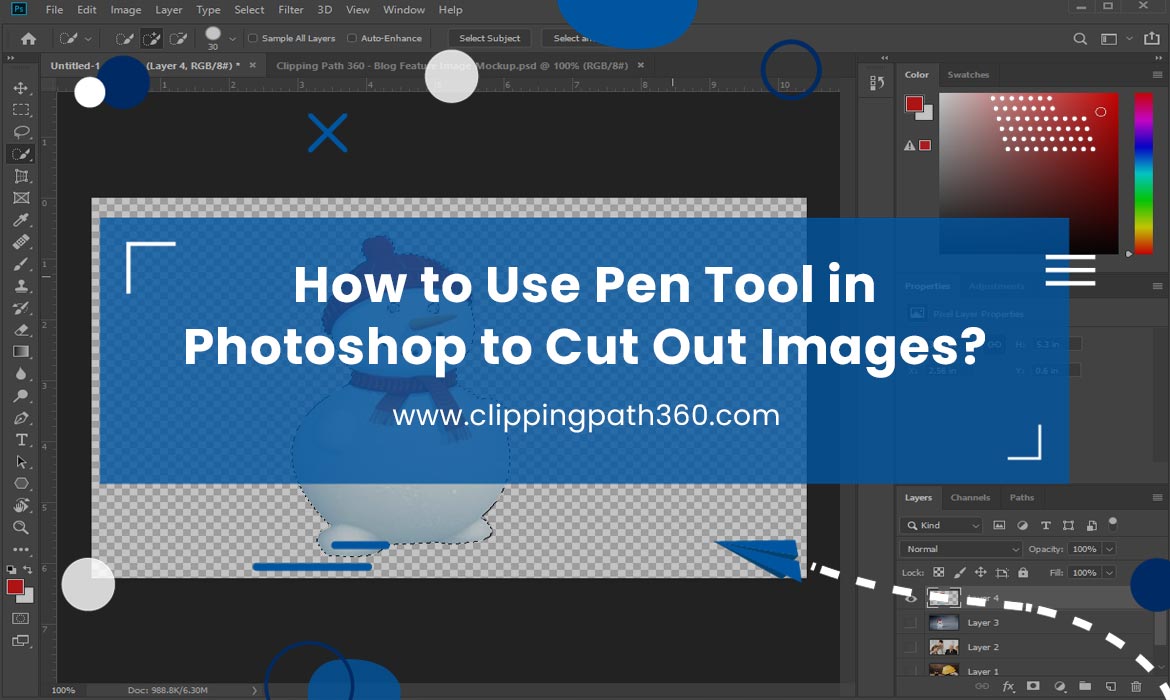The width and height of the screenshot is (1170, 700).
Task: Toggle Lock all padlock icon
Action: coord(1023,572)
